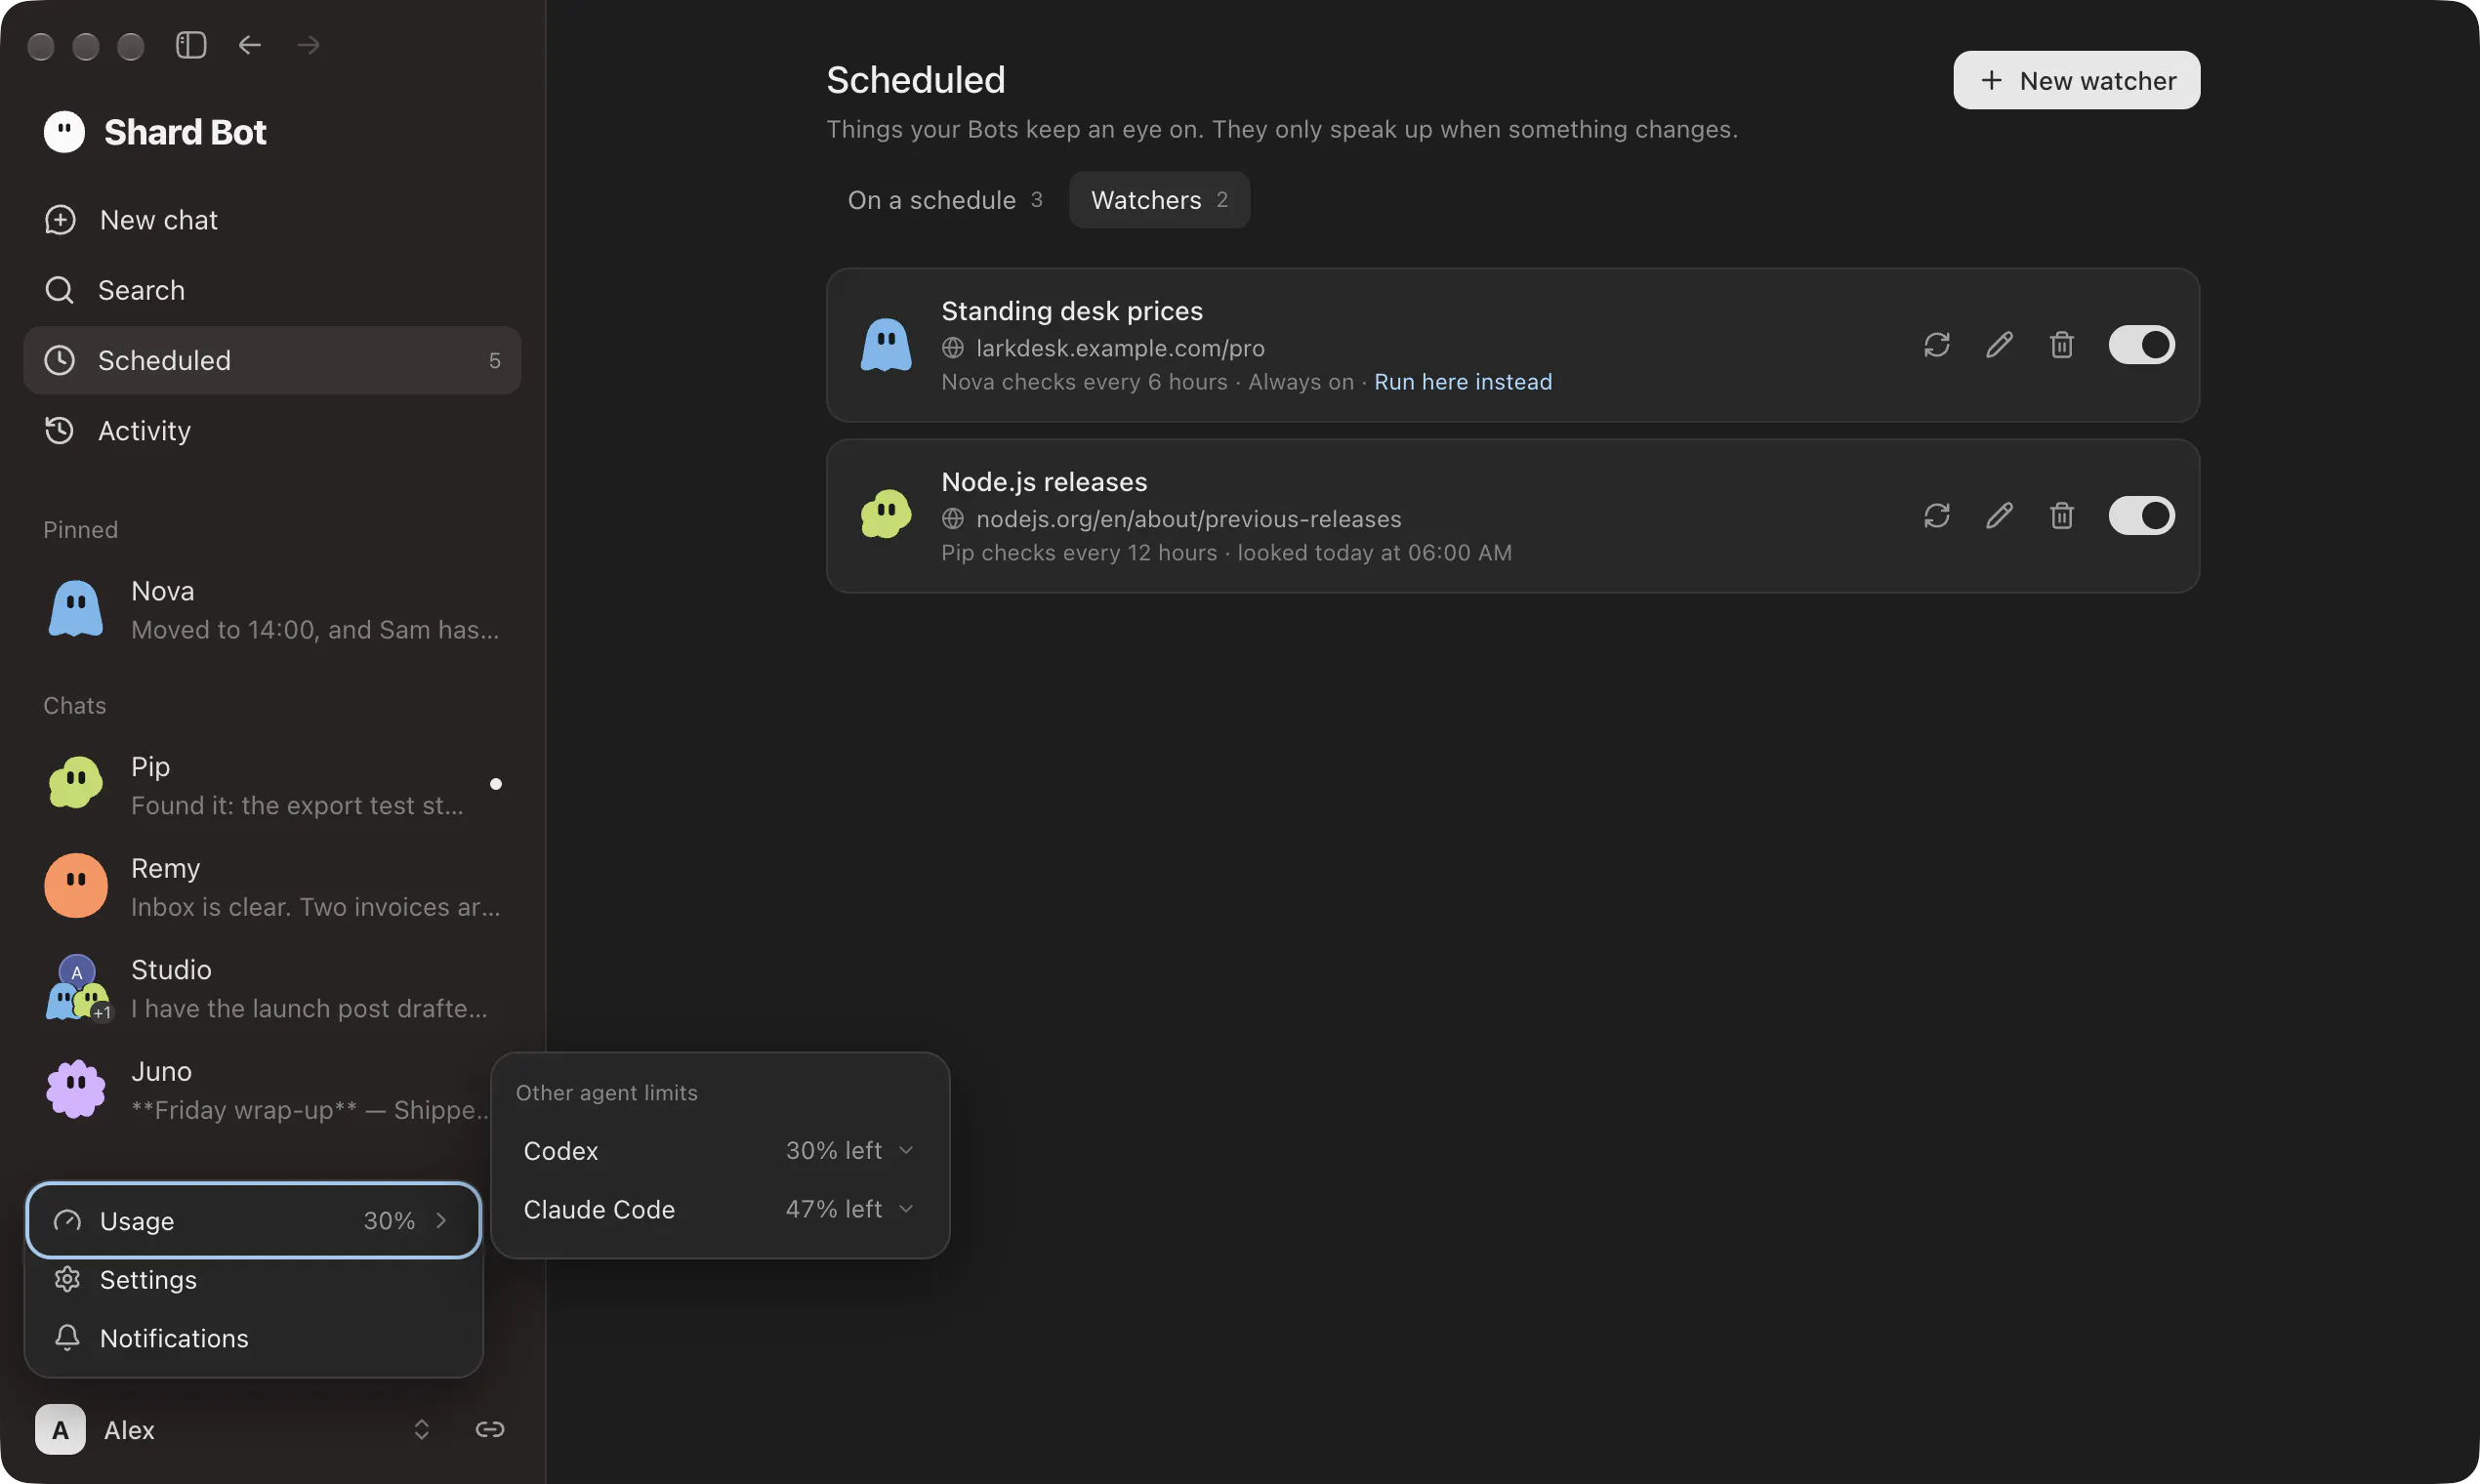This screenshot has height=1484, width=2480.
Task: Expand the Codex limit chevron
Action: point(906,1151)
